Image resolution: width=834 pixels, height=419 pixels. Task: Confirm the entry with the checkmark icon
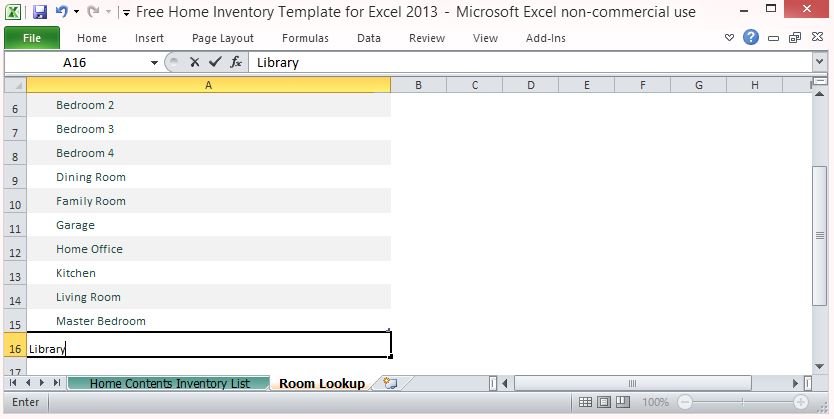215,62
